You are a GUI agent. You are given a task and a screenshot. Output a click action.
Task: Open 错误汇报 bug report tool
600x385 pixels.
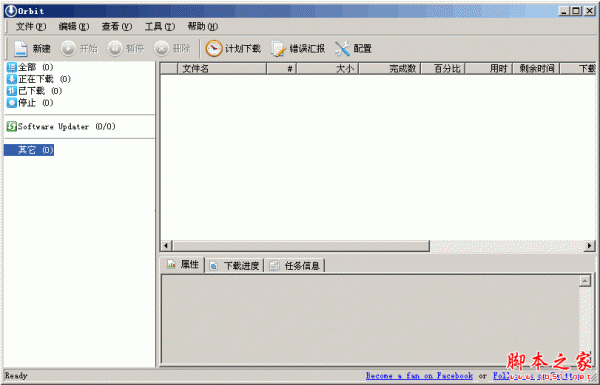[298, 49]
